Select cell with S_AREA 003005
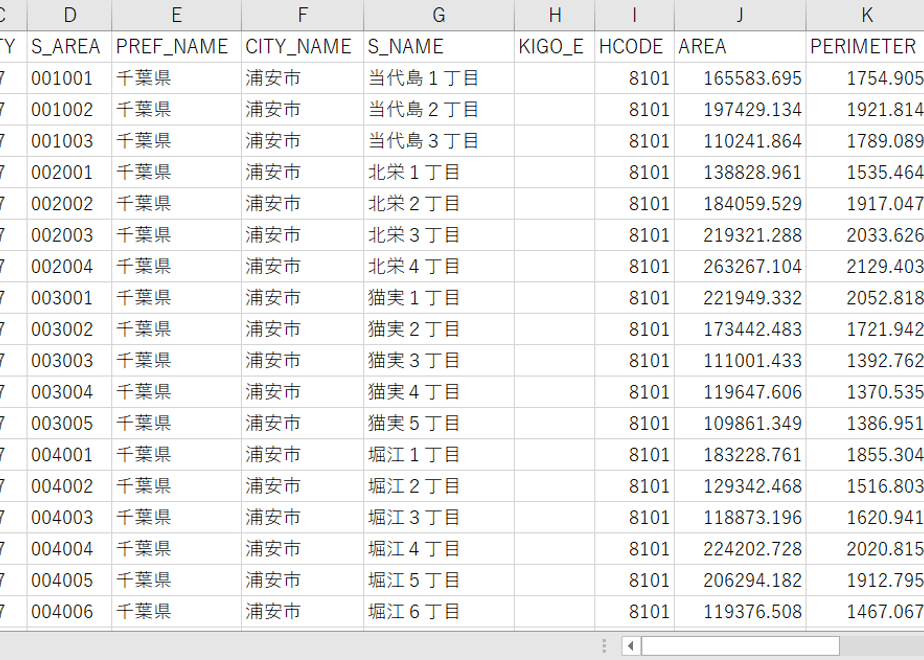 point(70,423)
